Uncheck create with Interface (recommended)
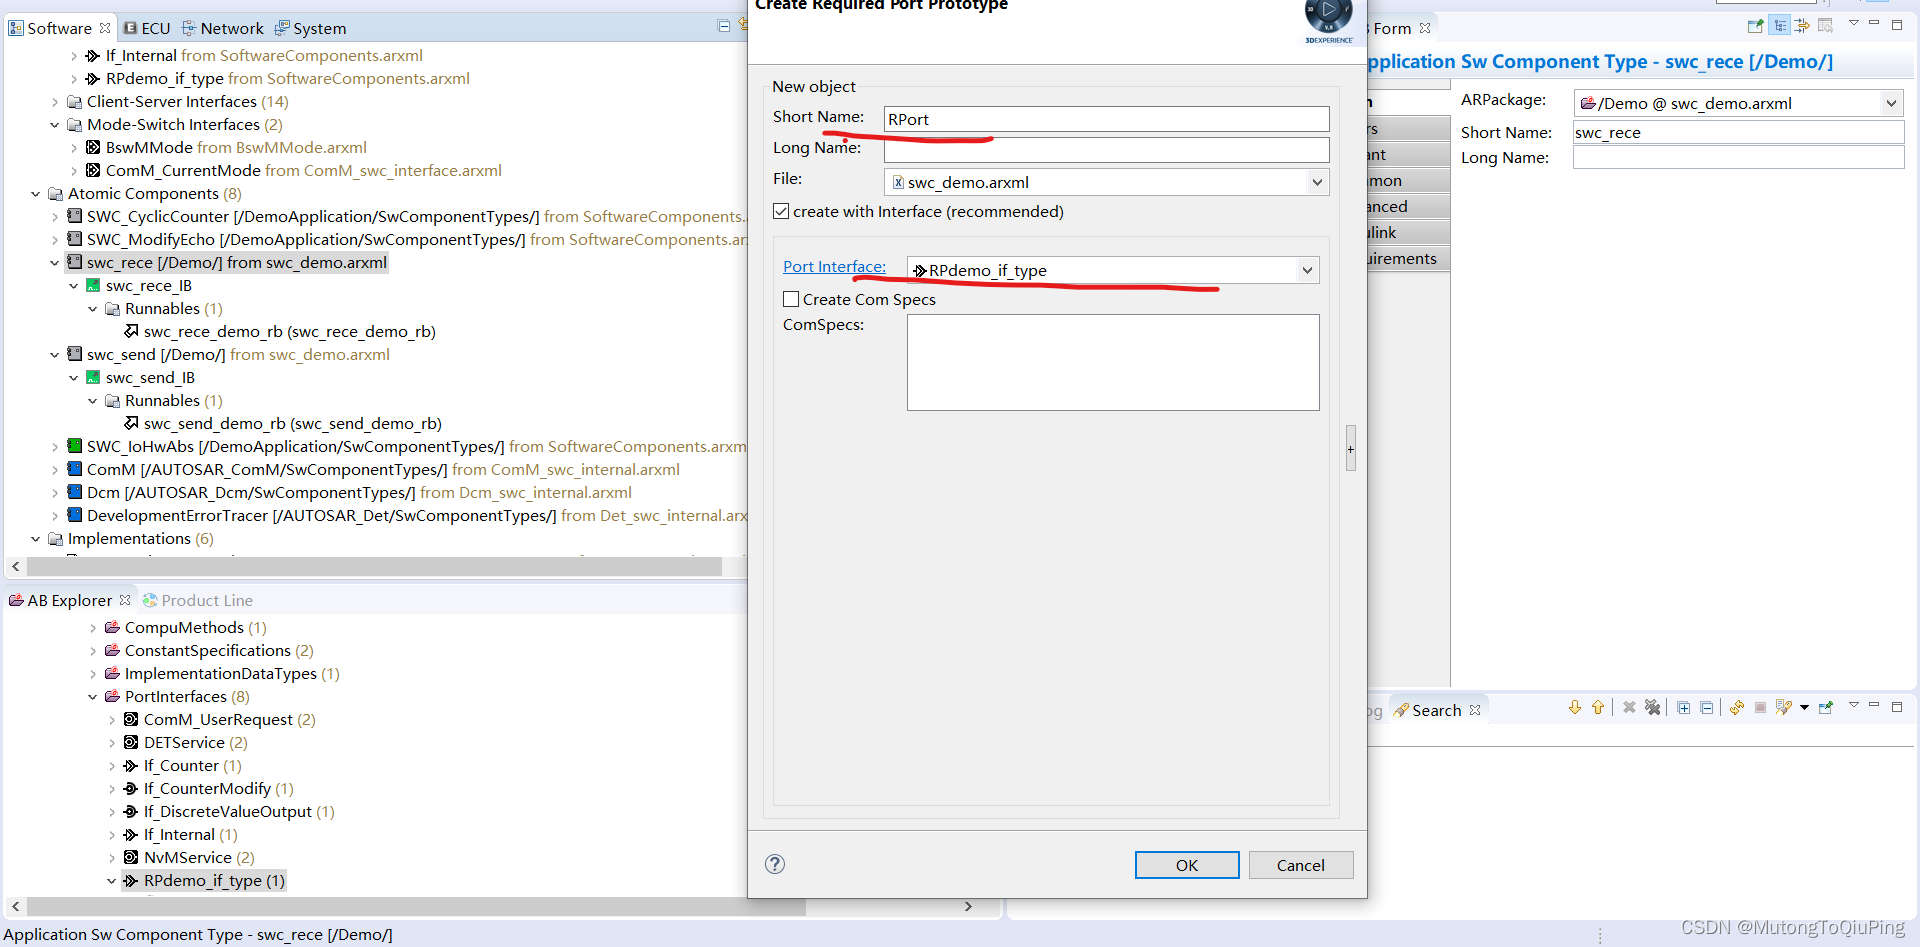 tap(781, 211)
